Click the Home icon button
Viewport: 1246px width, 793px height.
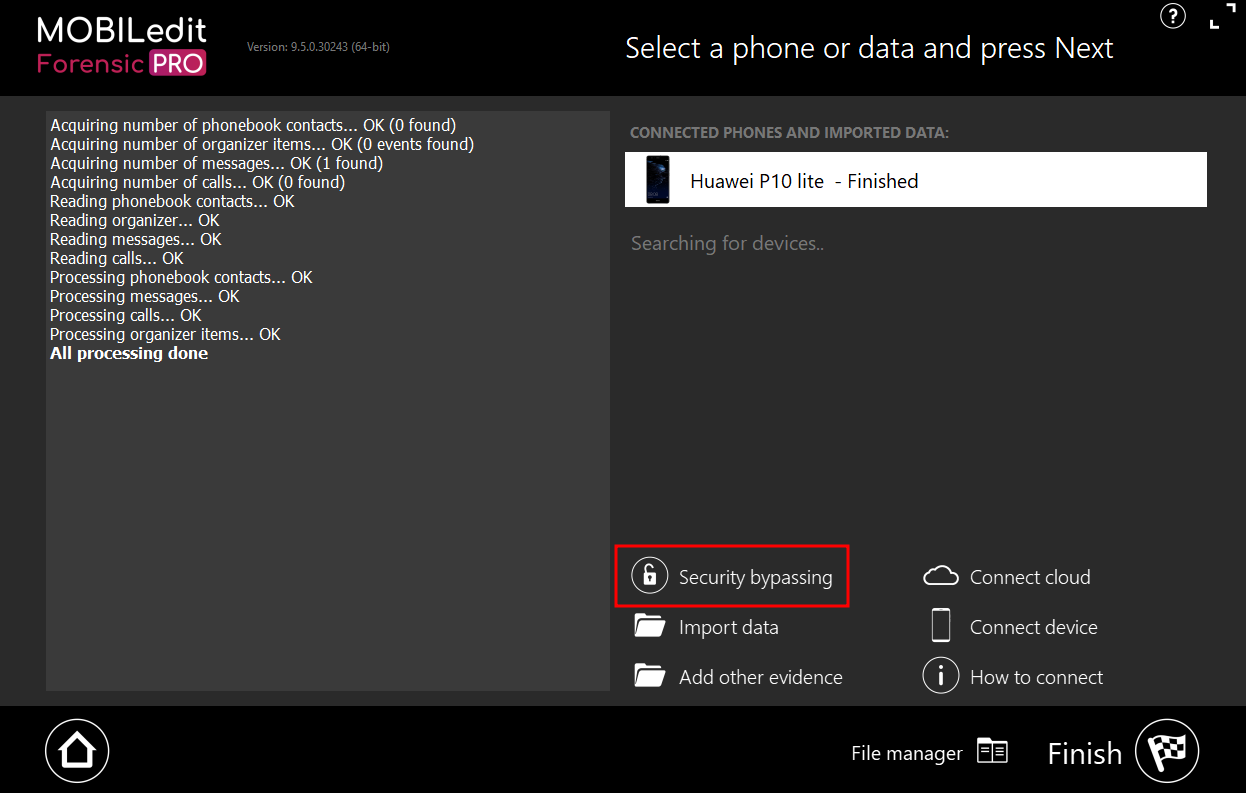tap(77, 750)
